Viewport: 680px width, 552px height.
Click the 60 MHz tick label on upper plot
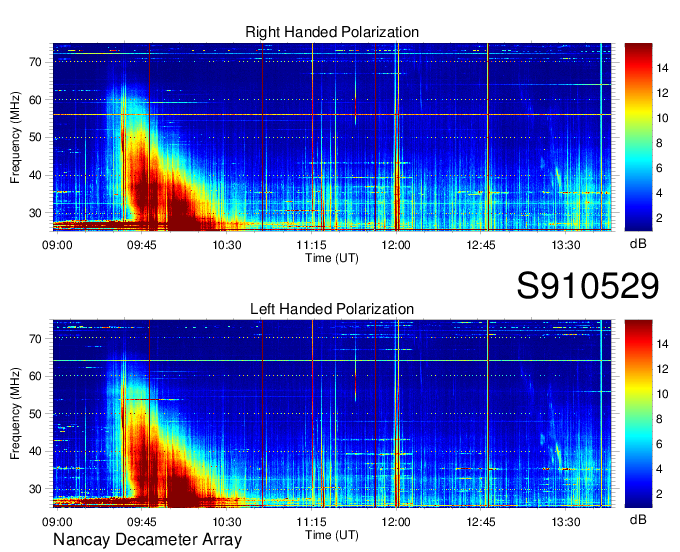pyautogui.click(x=36, y=100)
